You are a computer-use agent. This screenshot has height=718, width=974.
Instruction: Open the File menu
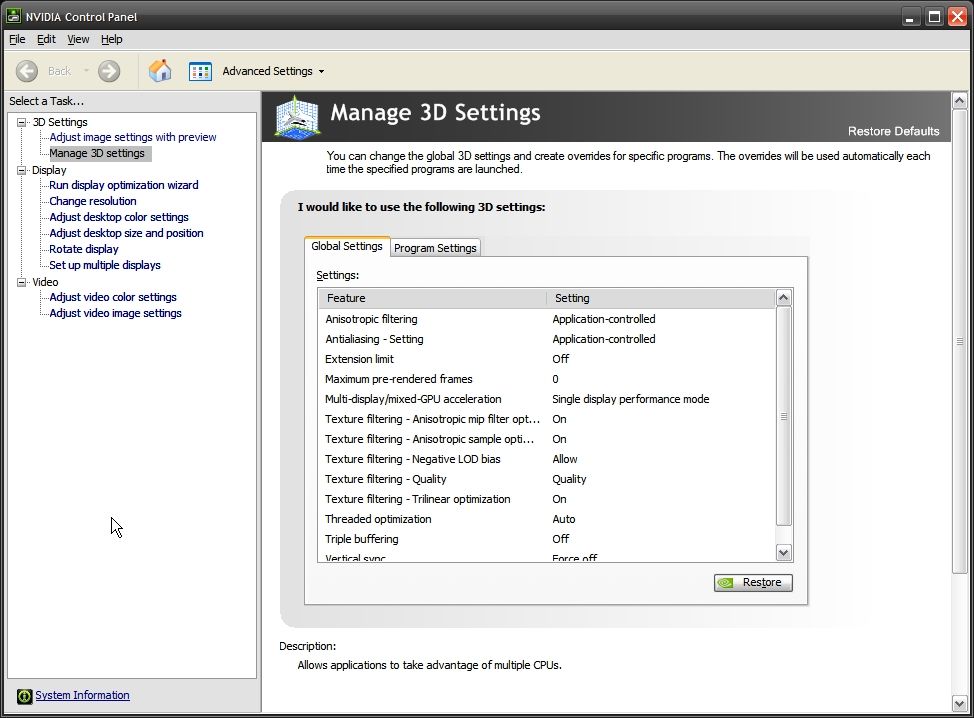pyautogui.click(x=17, y=39)
